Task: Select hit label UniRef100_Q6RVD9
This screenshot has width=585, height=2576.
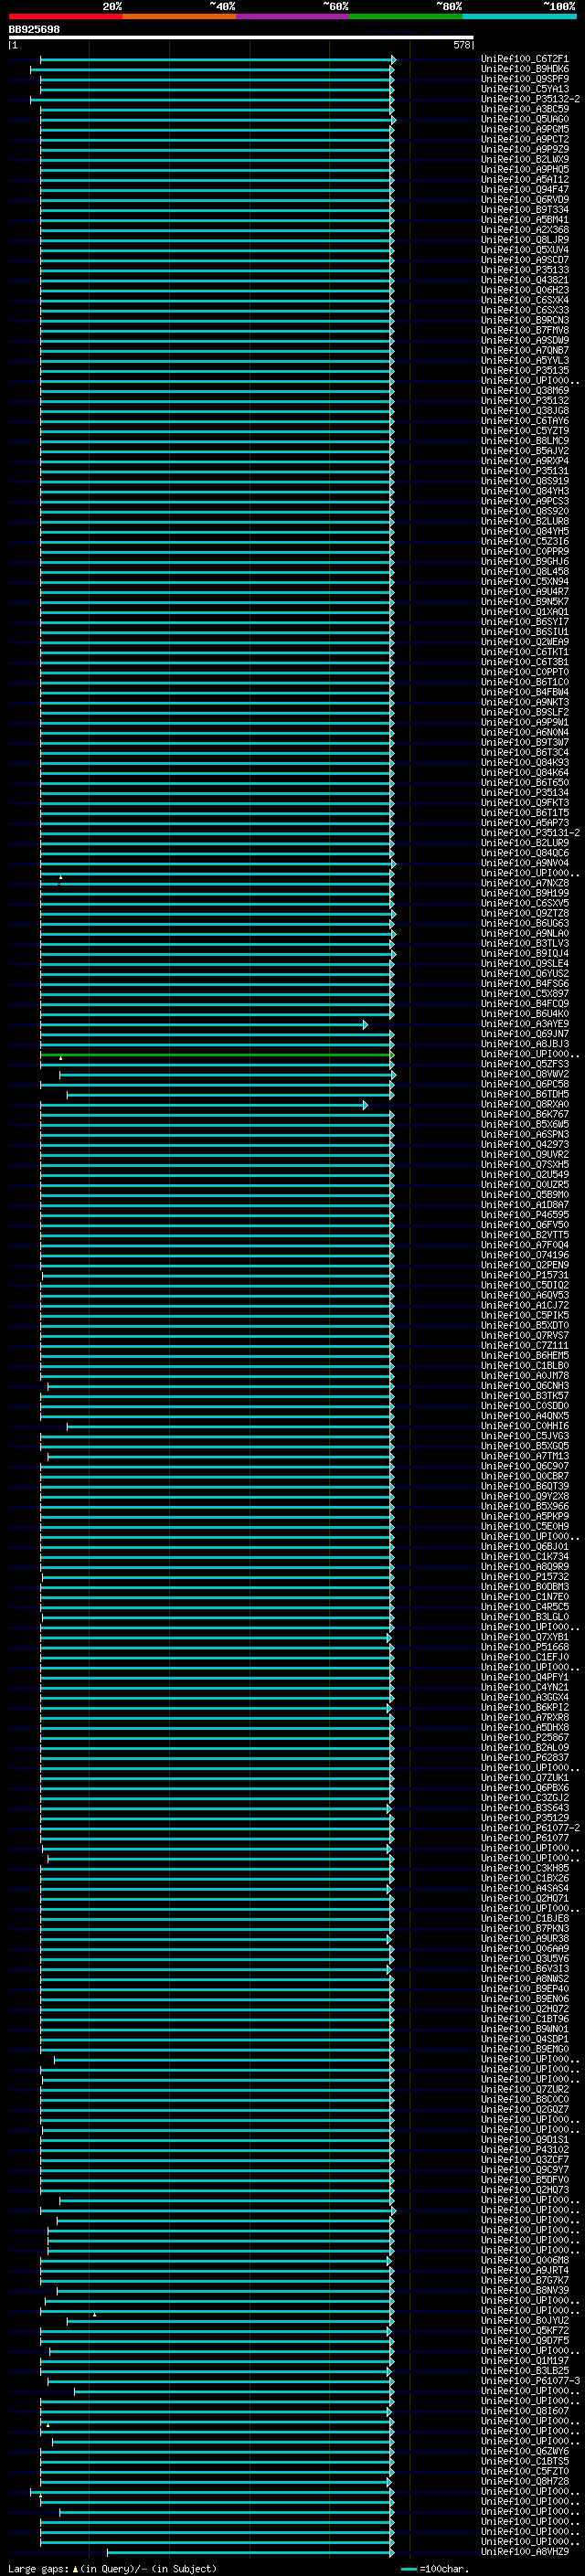Action: click(x=525, y=199)
